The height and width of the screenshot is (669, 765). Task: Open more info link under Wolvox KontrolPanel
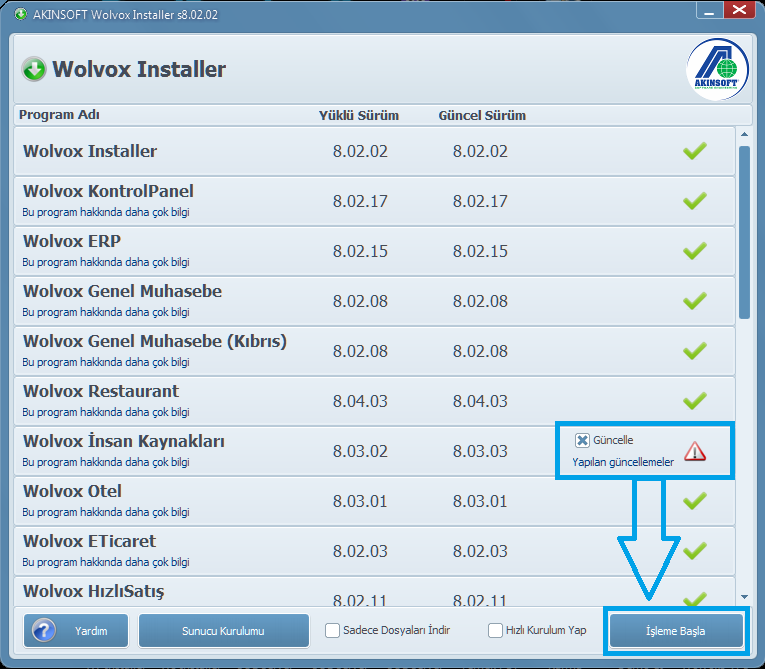(x=106, y=212)
